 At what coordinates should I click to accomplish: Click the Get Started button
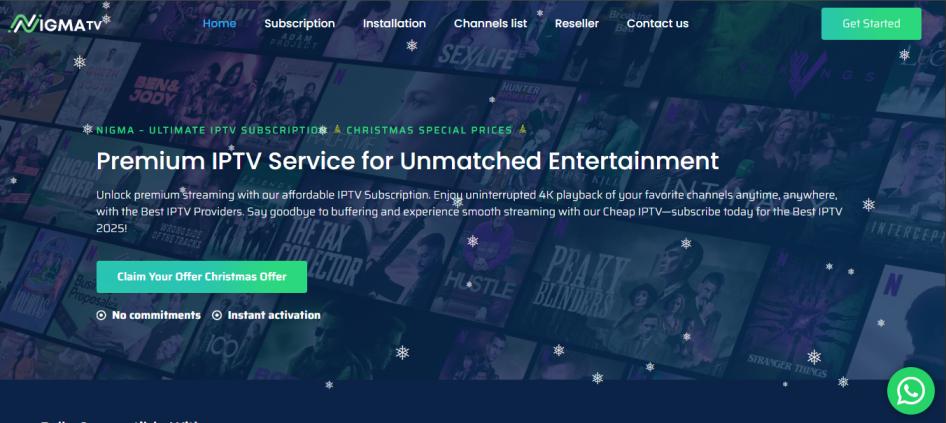[871, 24]
